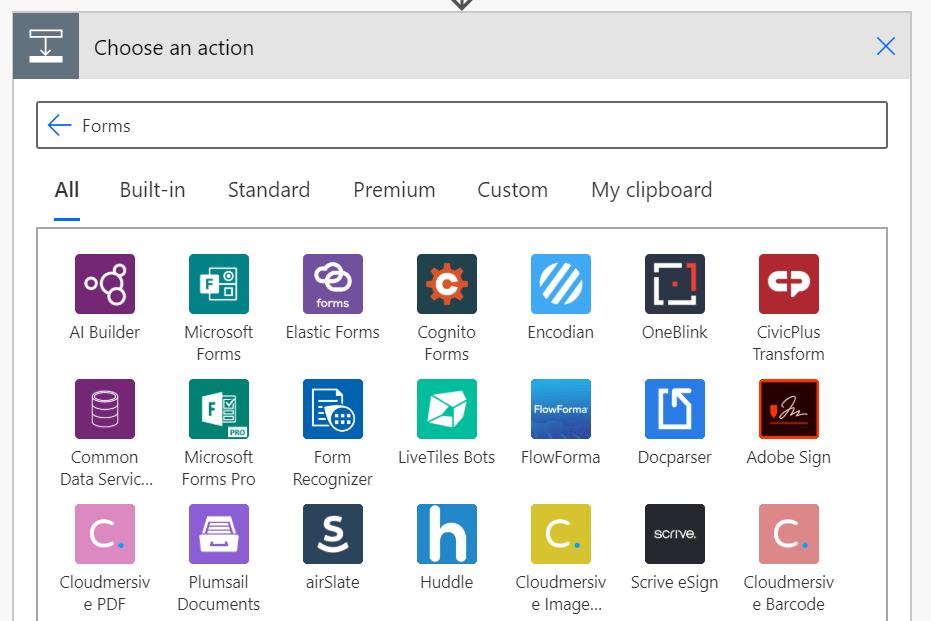Viewport: 931px width, 621px height.
Task: Select the Encodian connector
Action: point(560,284)
